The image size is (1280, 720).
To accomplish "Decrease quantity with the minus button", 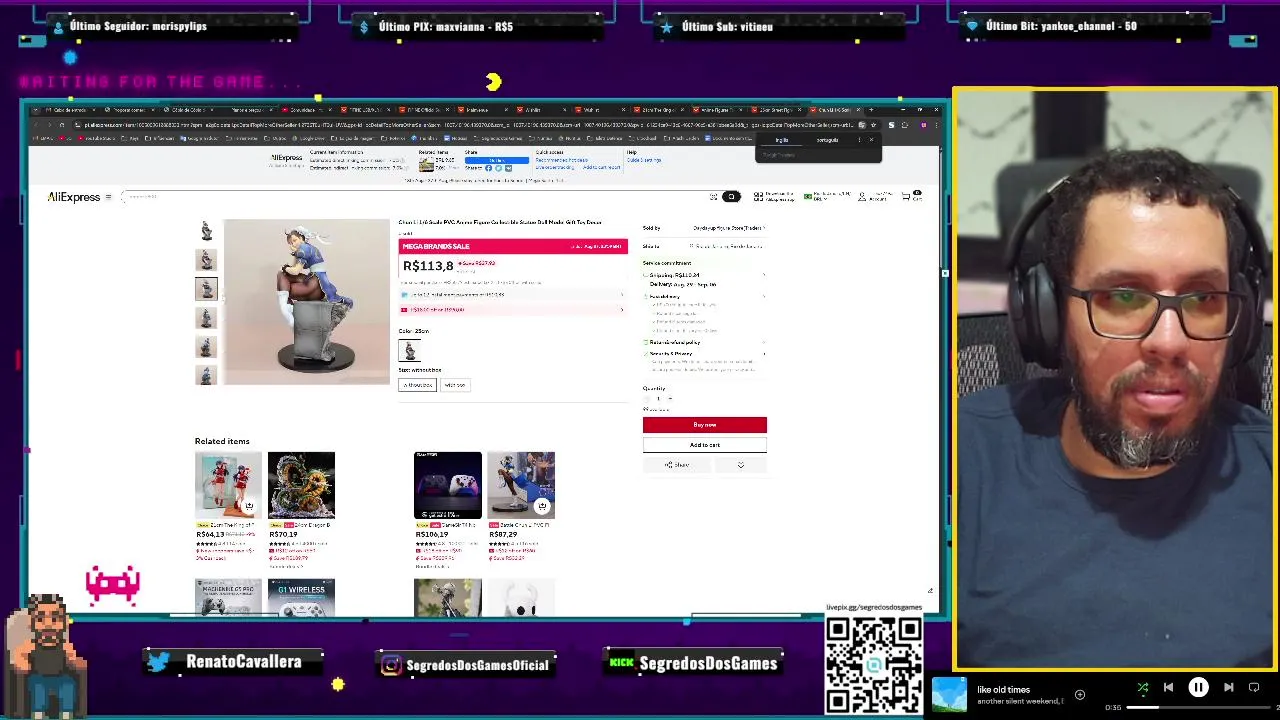I will click(x=647, y=398).
